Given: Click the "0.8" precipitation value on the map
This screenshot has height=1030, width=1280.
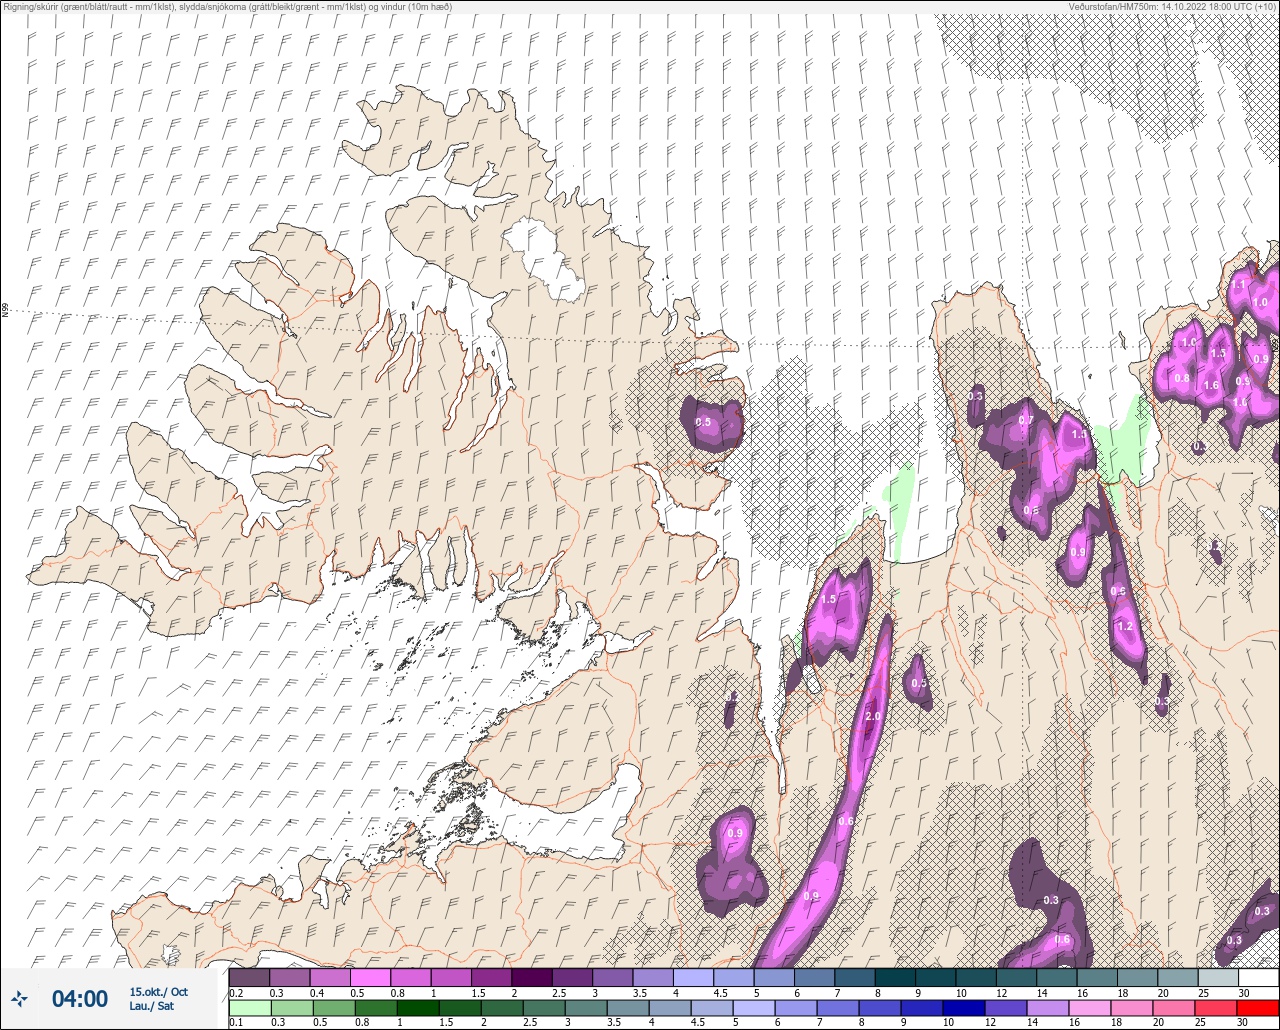Looking at the screenshot, I should [x=1182, y=378].
